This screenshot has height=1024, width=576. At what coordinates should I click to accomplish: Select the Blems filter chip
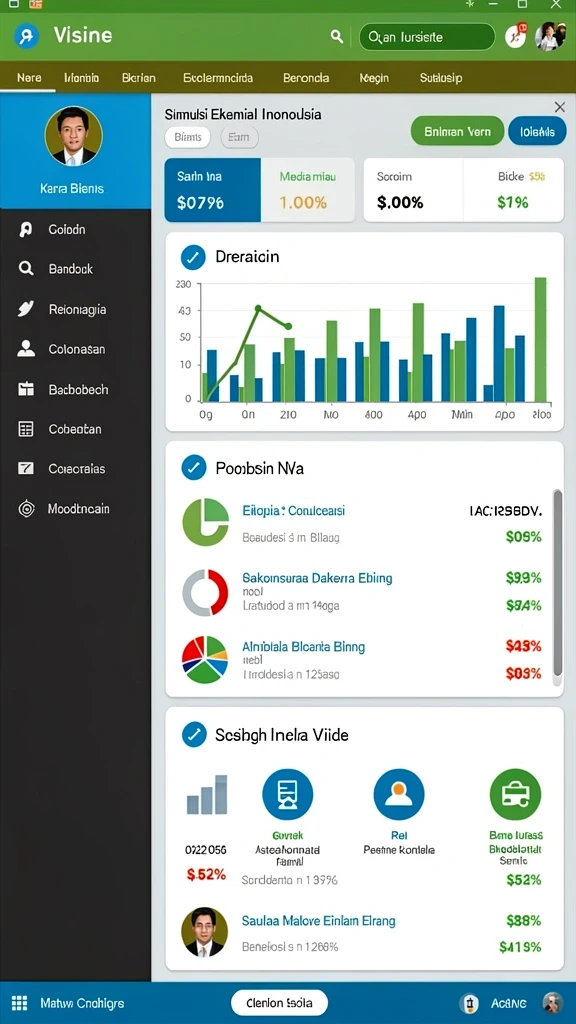[188, 137]
